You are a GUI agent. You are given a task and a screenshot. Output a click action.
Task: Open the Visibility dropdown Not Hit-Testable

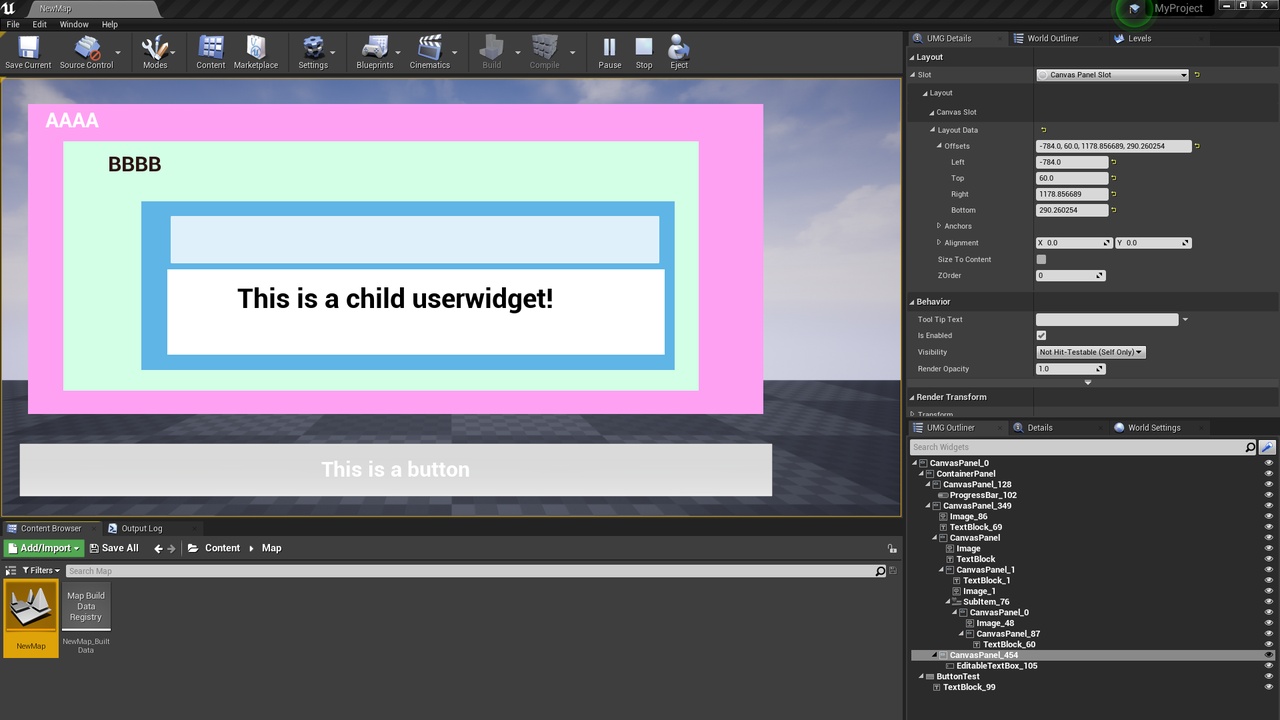1091,352
